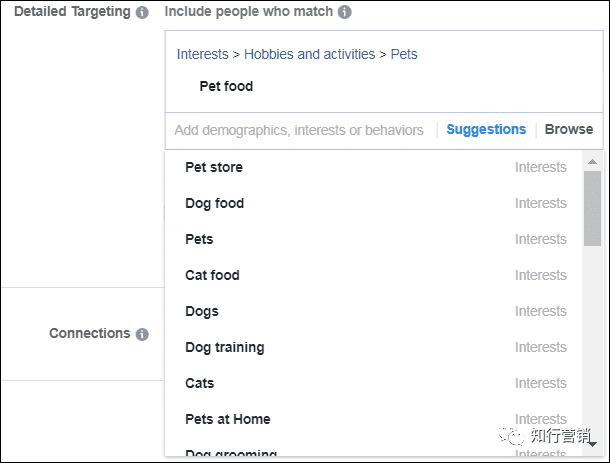
Task: Open the Suggestions tab
Action: point(486,130)
